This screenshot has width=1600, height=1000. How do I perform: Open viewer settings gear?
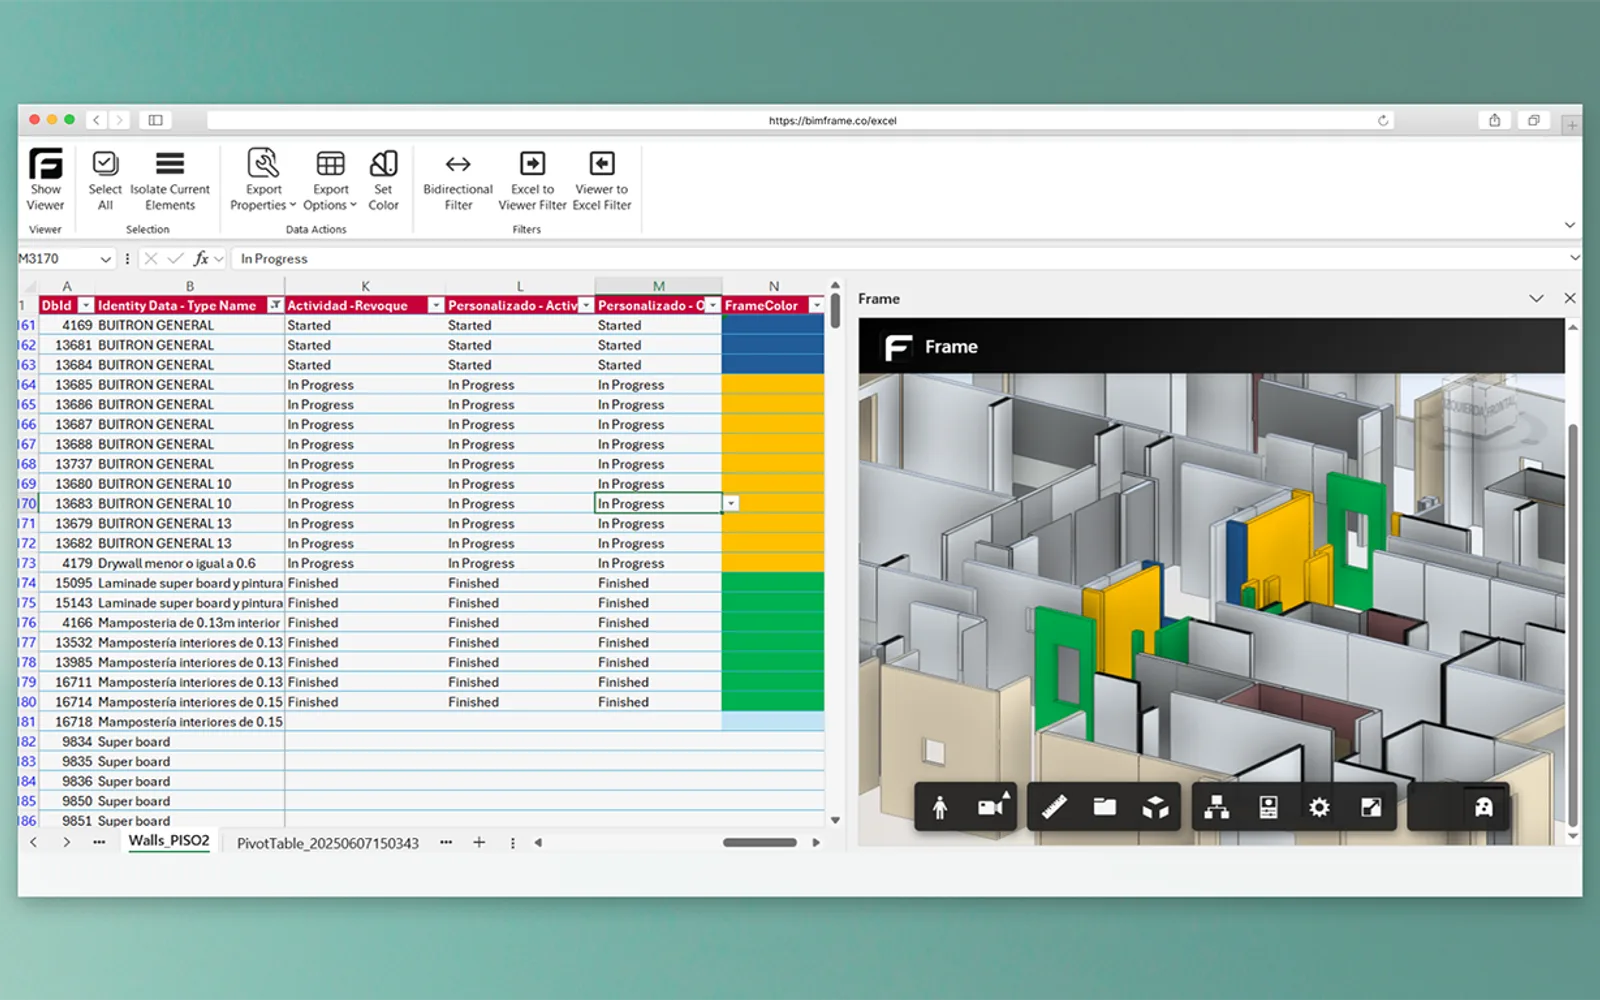point(1319,807)
